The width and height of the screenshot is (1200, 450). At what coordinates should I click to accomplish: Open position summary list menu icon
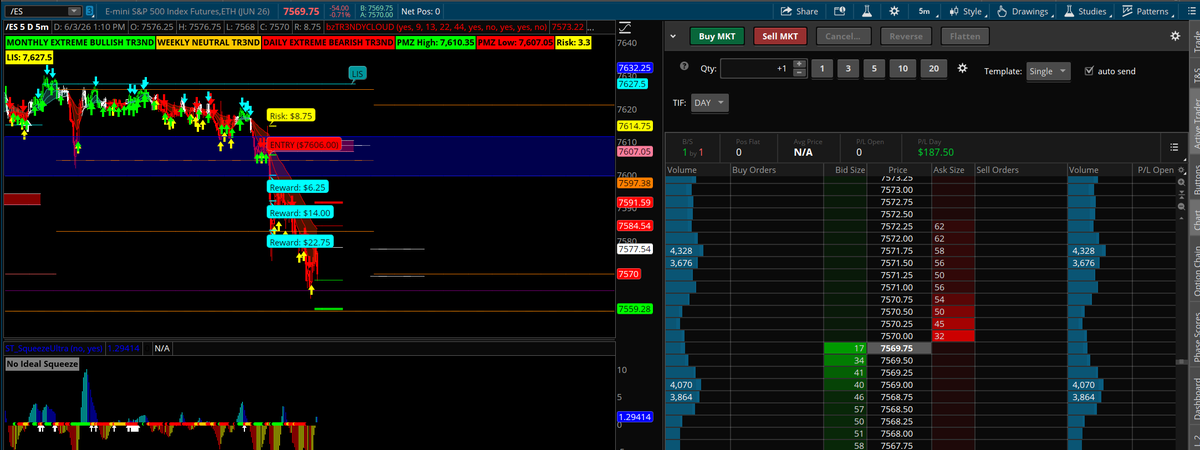click(x=1175, y=148)
